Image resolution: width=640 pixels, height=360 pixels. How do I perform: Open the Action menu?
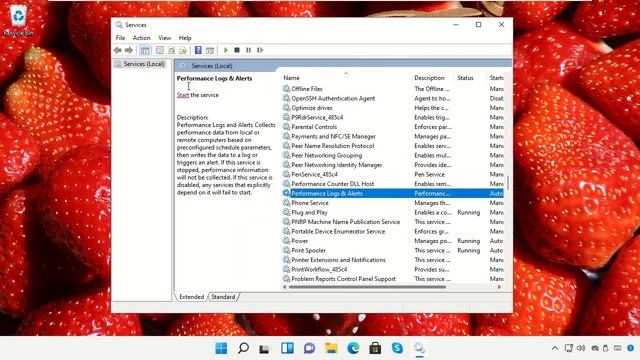coord(142,38)
